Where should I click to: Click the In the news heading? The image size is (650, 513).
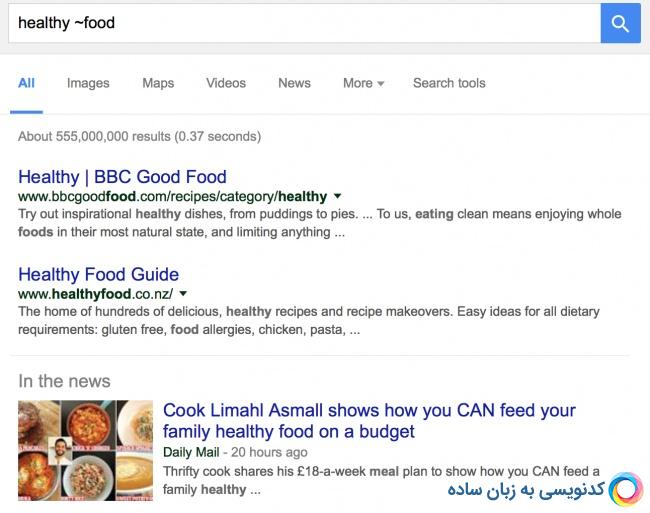(64, 381)
